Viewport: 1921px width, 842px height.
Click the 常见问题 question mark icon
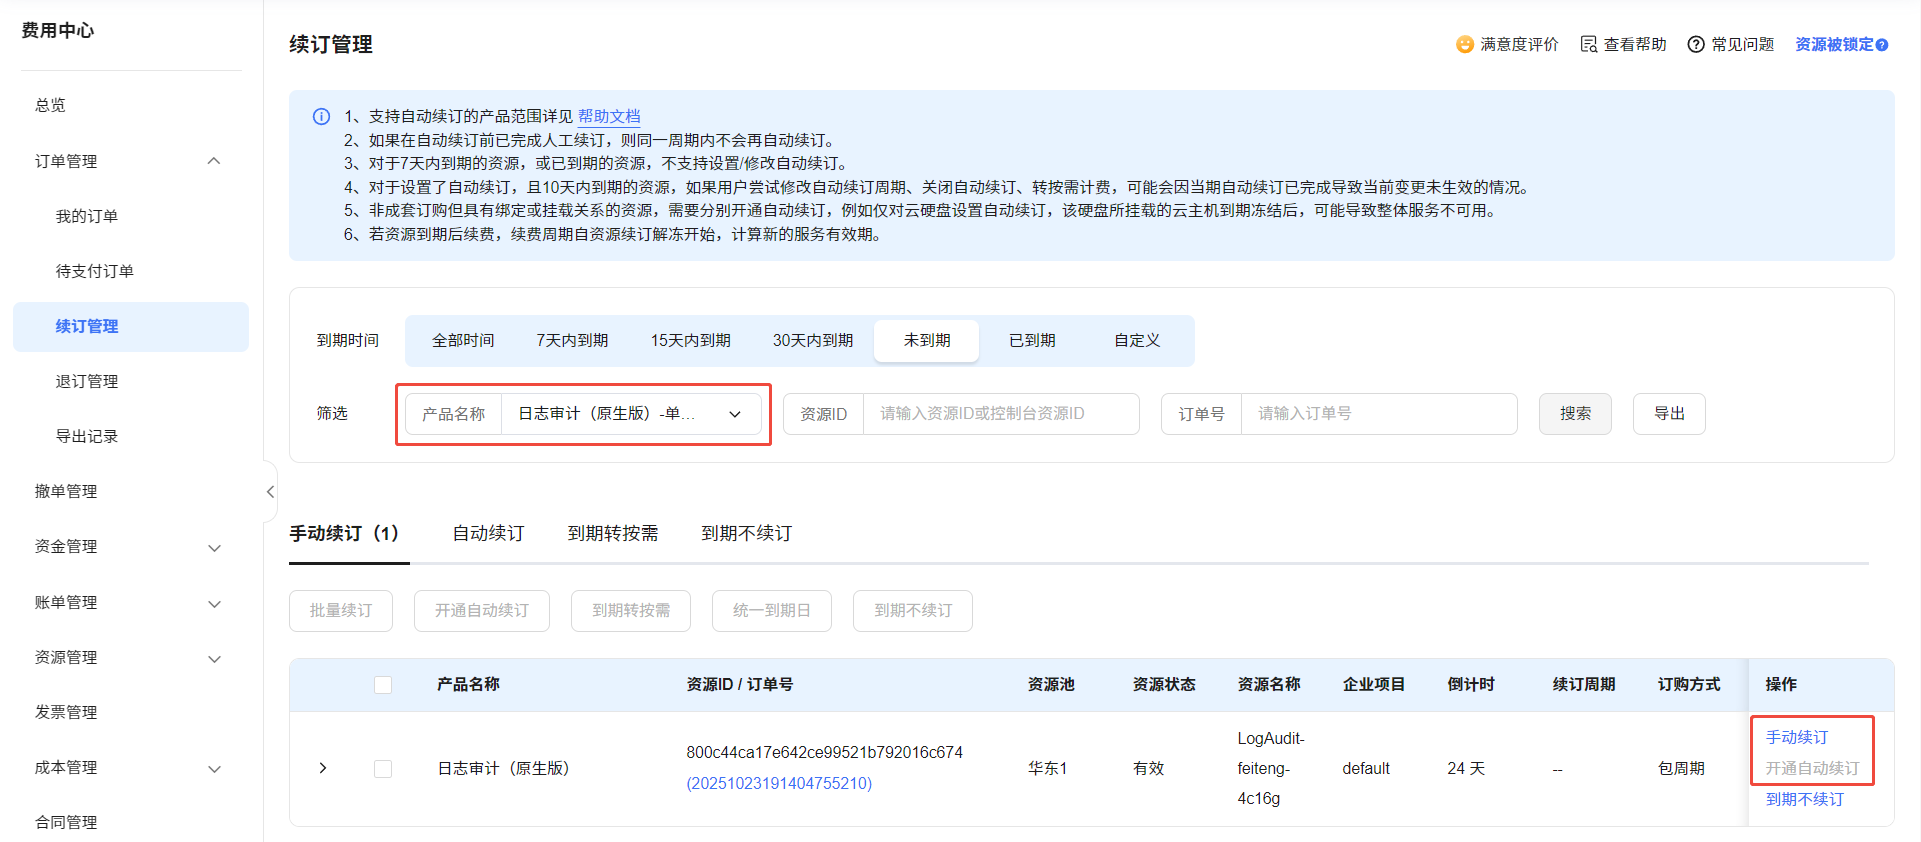click(x=1695, y=45)
